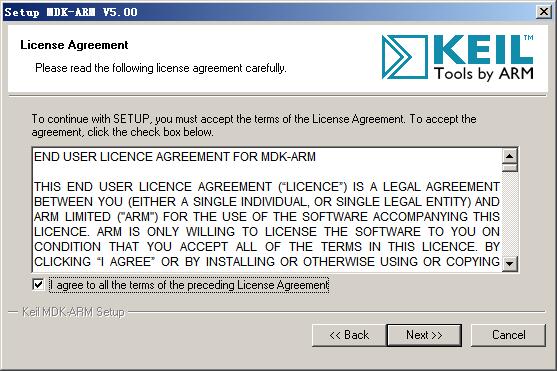Close the Setup MDK-ARM window
Screen dimensions: 557x371
(x=544, y=12)
